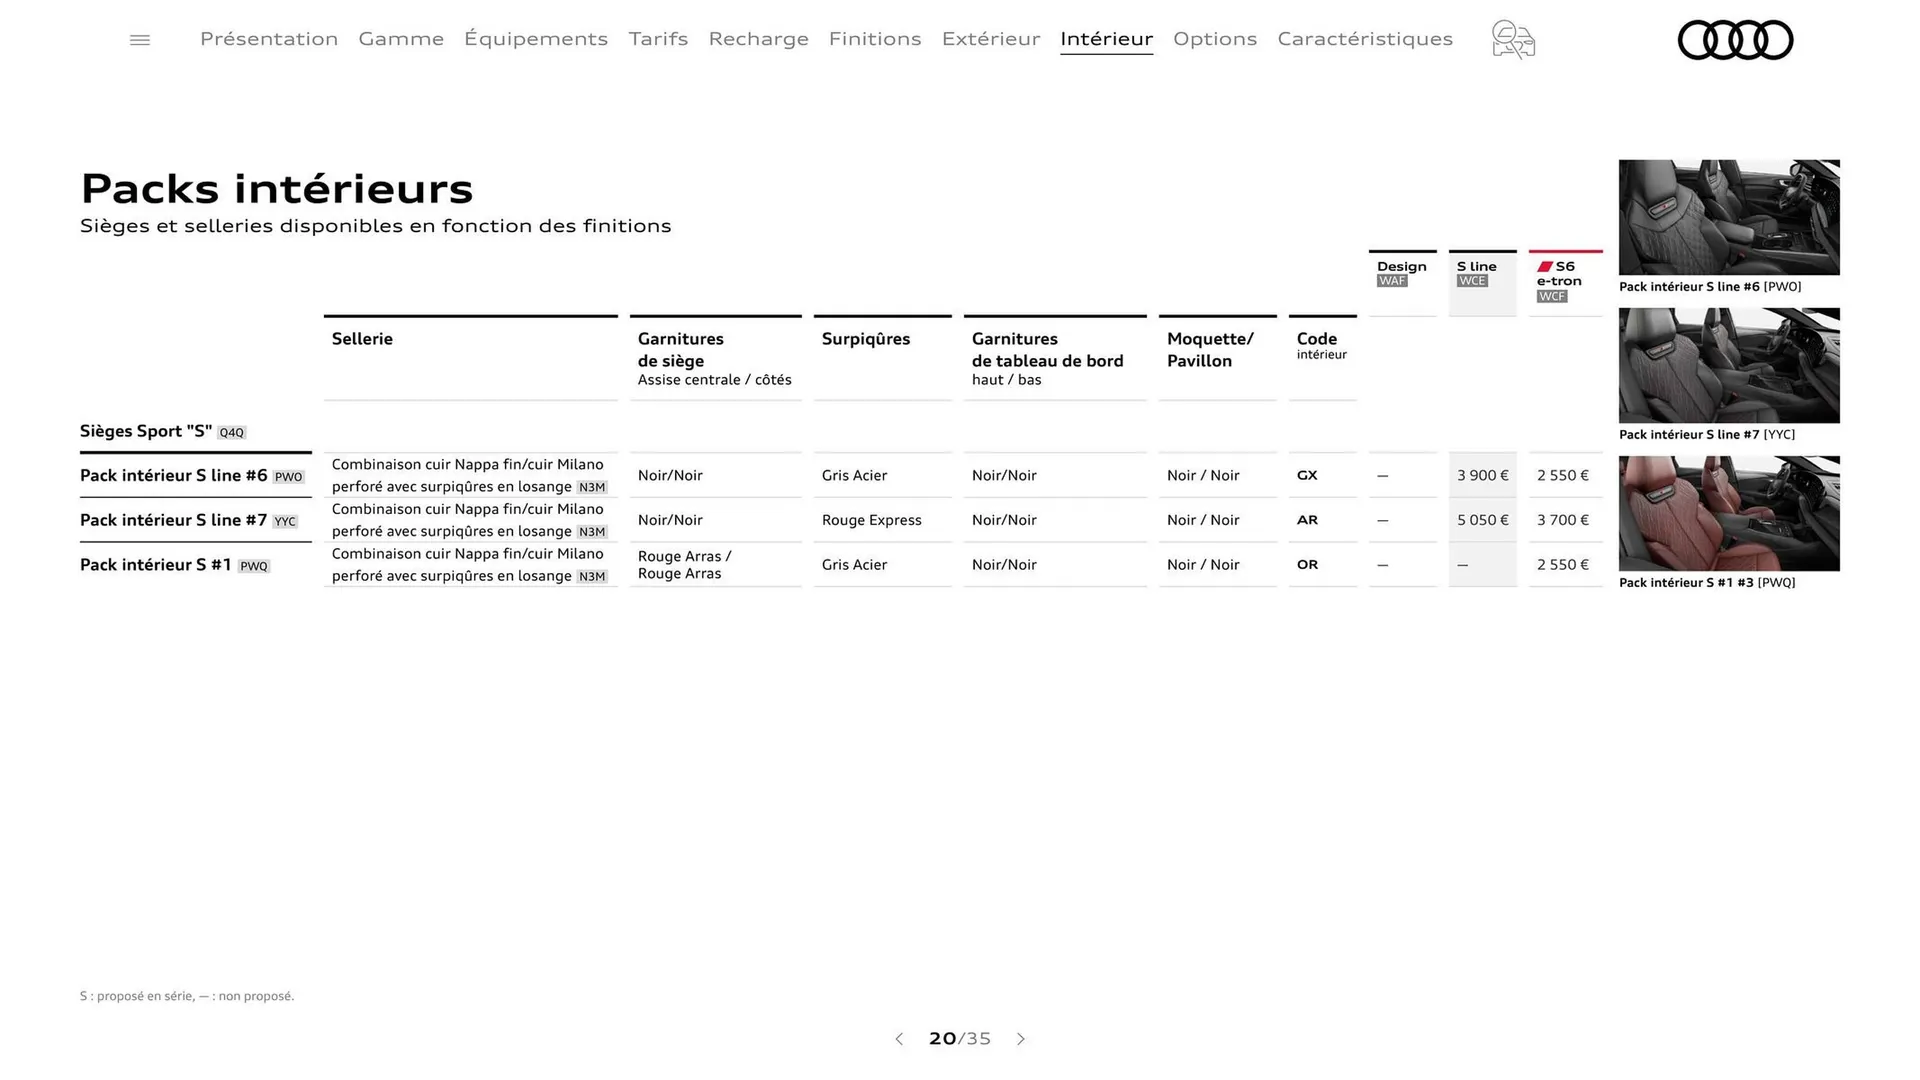Open the hamburger navigation menu
The image size is (1920, 1080).
pos(139,39)
